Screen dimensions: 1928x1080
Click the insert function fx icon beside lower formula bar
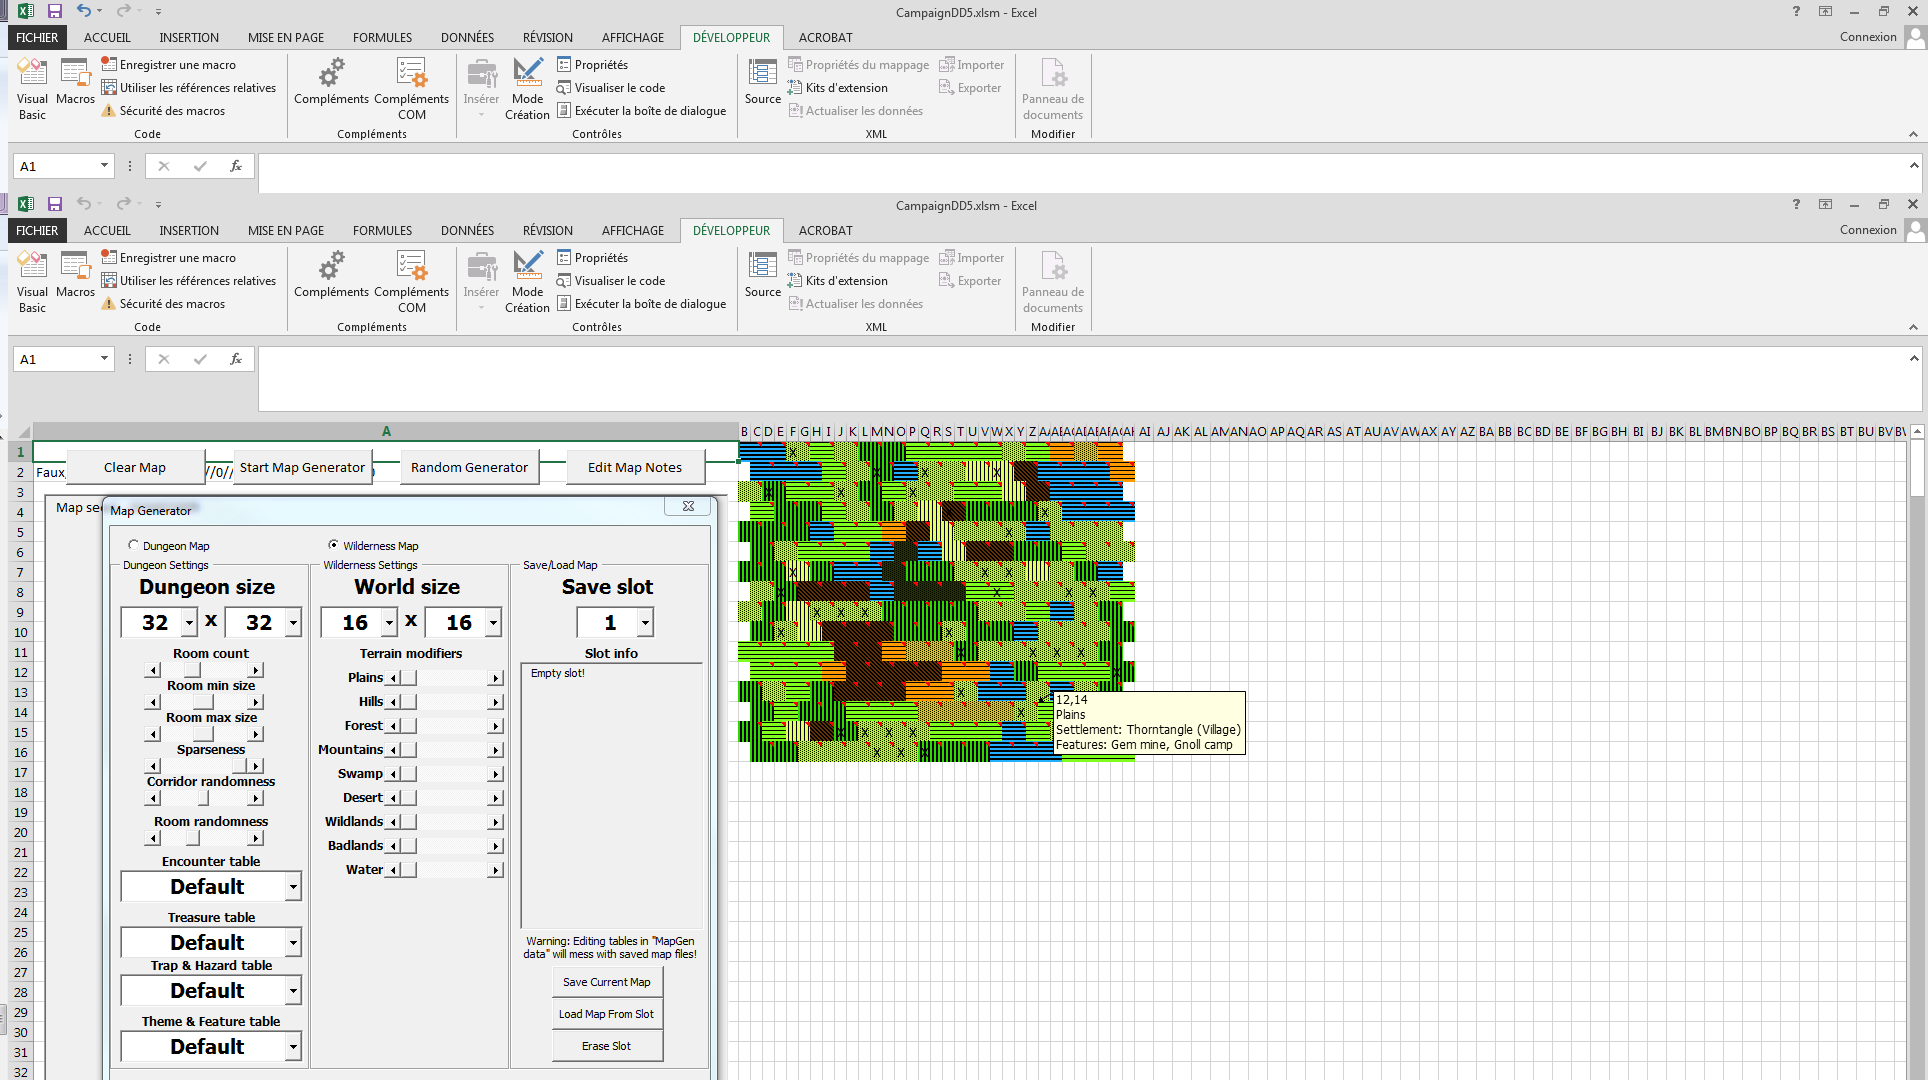tap(236, 359)
